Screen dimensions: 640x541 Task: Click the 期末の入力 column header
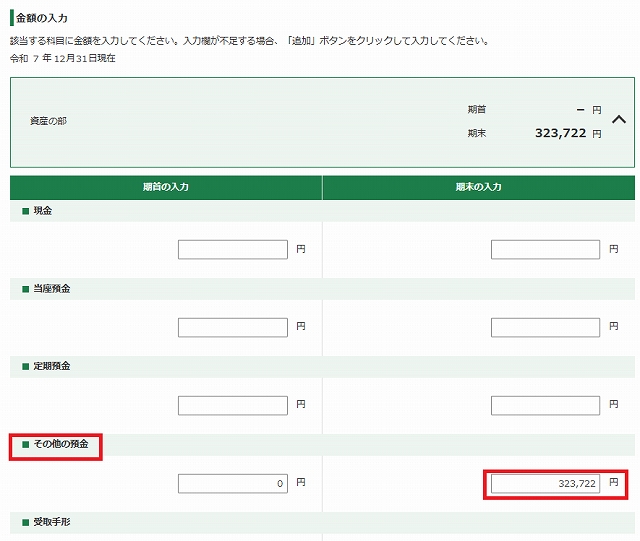(478, 188)
